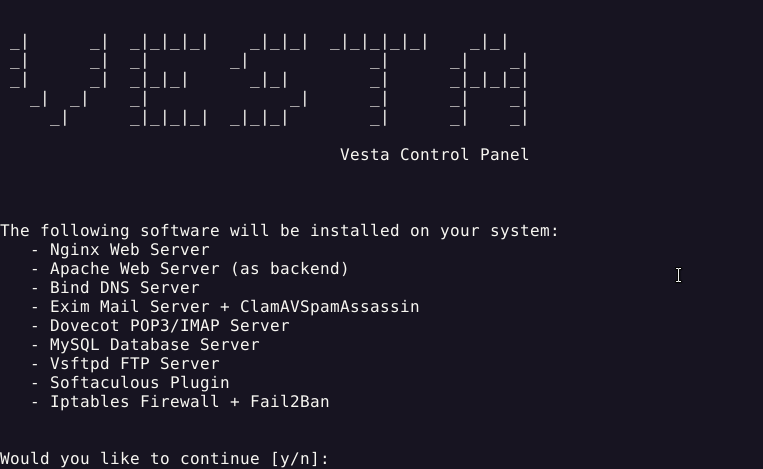This screenshot has height=469, width=763.
Task: Click the 'Dovecot POP3/IMAP Server' line
Action: (x=169, y=325)
